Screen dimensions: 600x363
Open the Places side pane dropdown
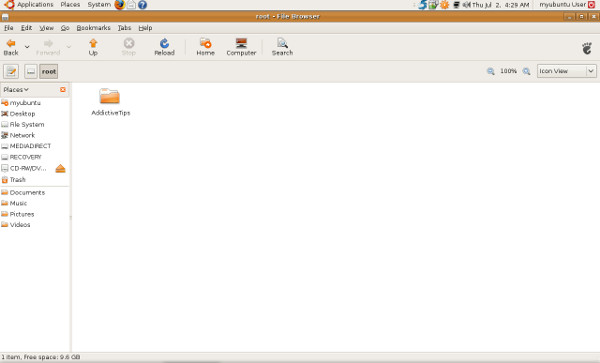pos(16,90)
